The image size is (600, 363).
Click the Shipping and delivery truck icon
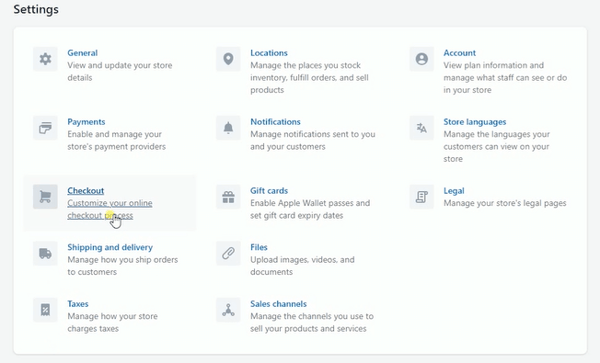45,253
